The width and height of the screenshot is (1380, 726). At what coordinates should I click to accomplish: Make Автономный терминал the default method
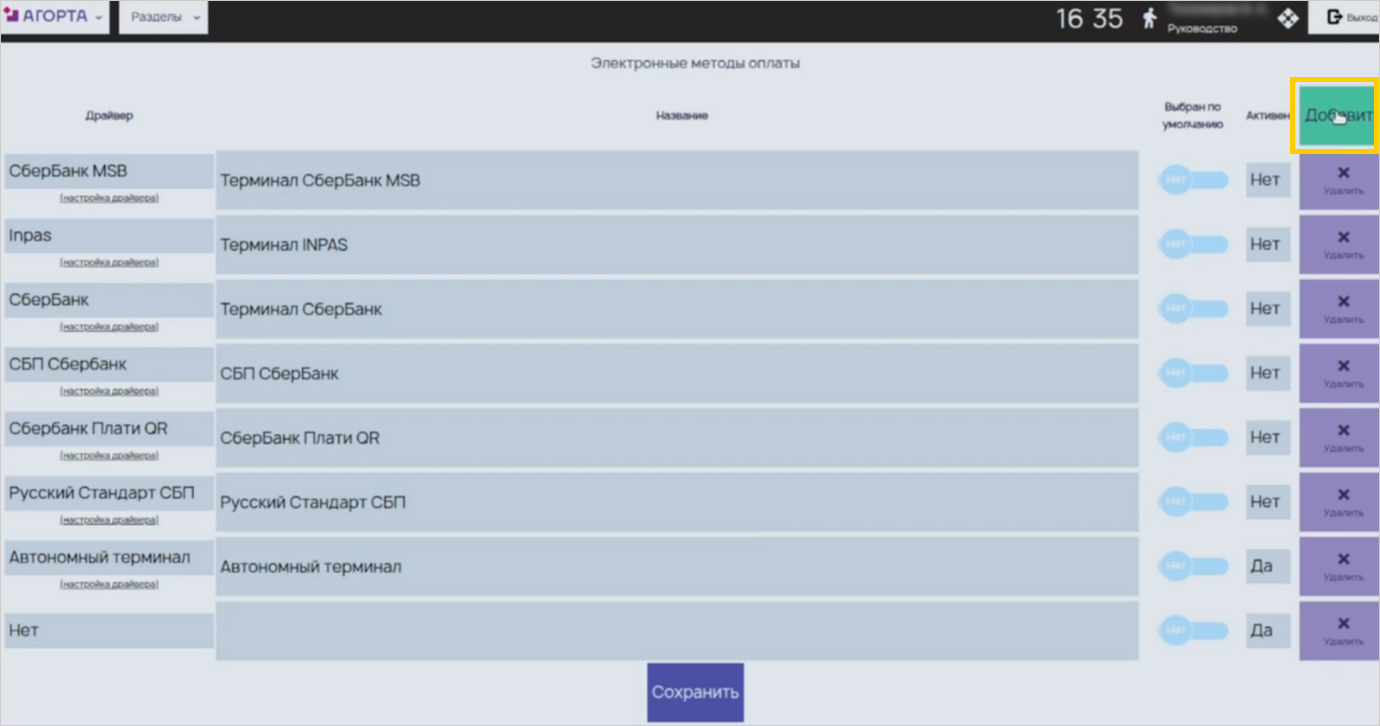click(x=1192, y=566)
